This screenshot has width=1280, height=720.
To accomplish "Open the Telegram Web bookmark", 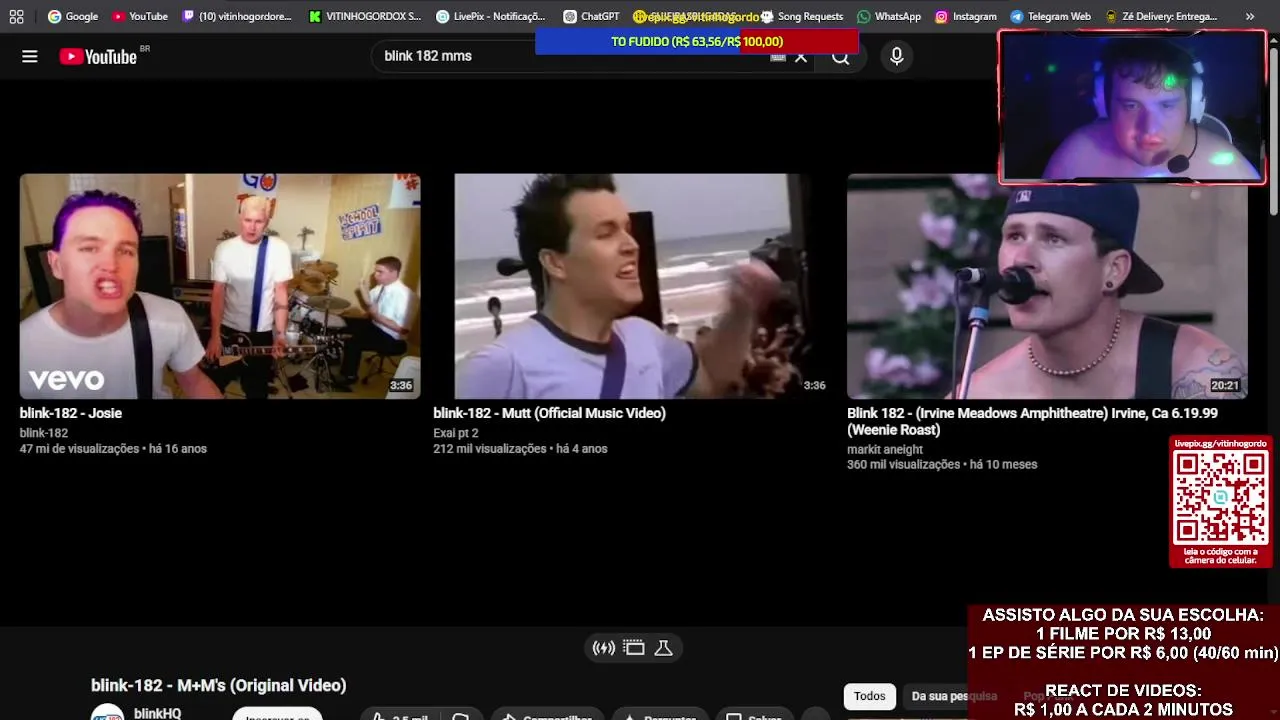I will [x=1050, y=16].
